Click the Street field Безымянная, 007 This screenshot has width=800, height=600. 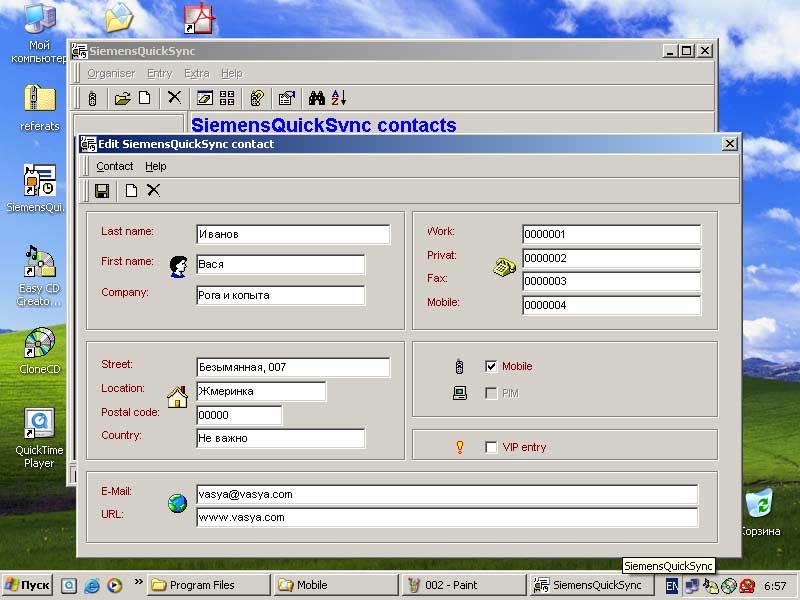pos(293,367)
